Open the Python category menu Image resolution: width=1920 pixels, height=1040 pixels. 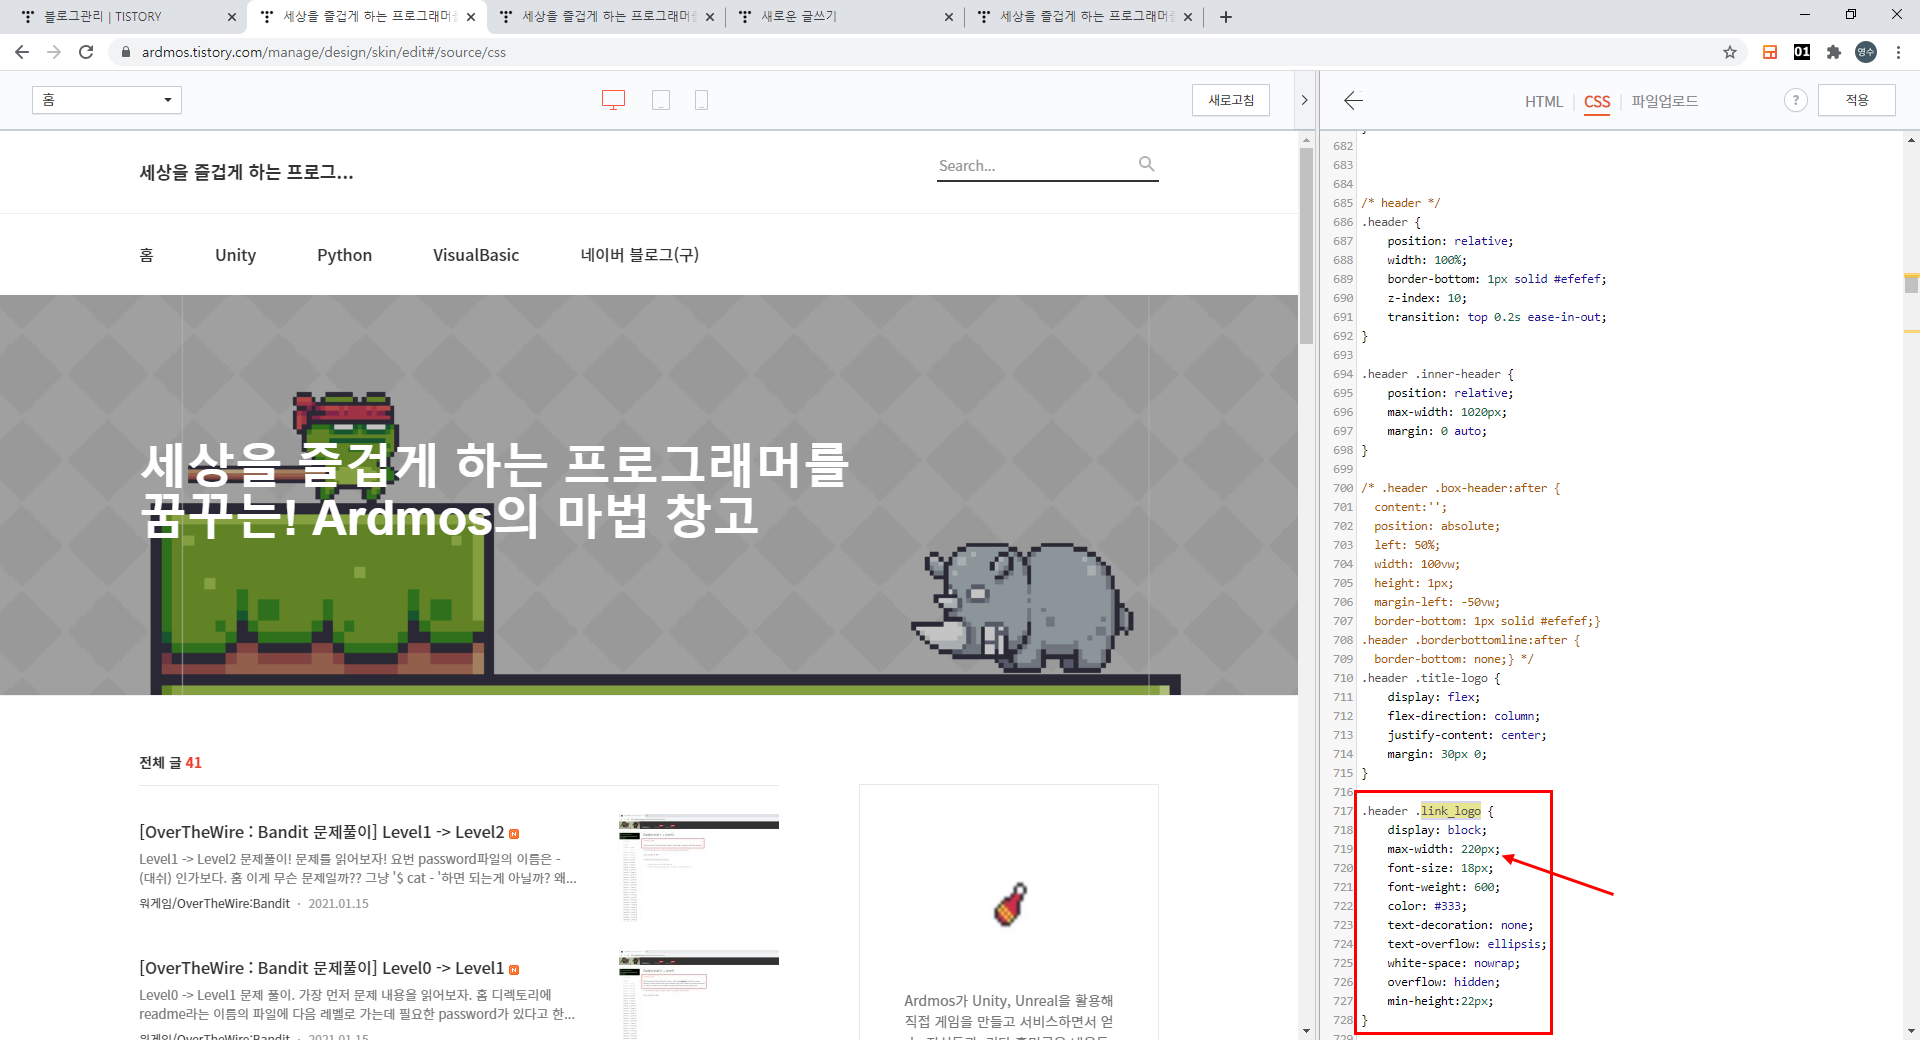344,255
